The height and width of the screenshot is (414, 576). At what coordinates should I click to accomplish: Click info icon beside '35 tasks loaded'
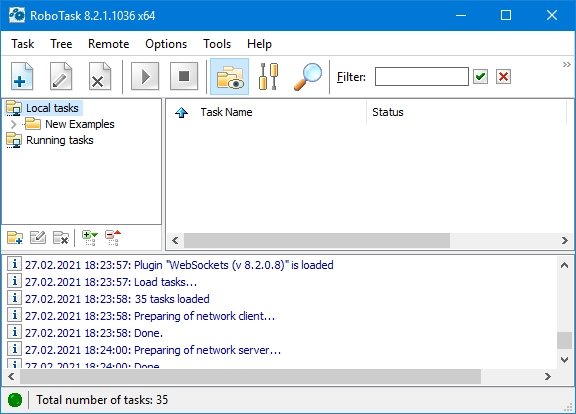[x=14, y=298]
